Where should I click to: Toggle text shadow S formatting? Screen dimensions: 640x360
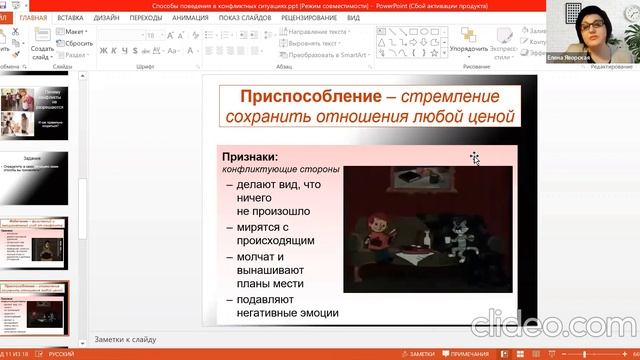click(x=135, y=51)
